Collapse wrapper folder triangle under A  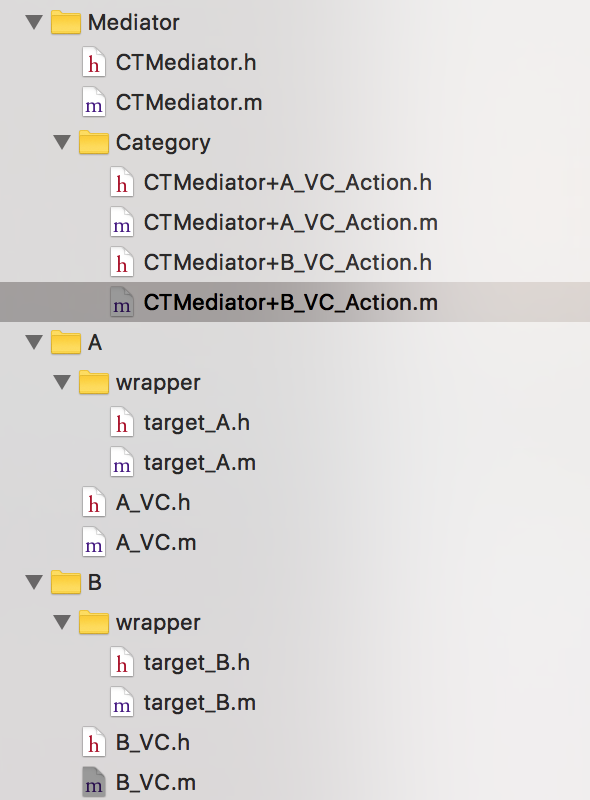[x=62, y=382]
